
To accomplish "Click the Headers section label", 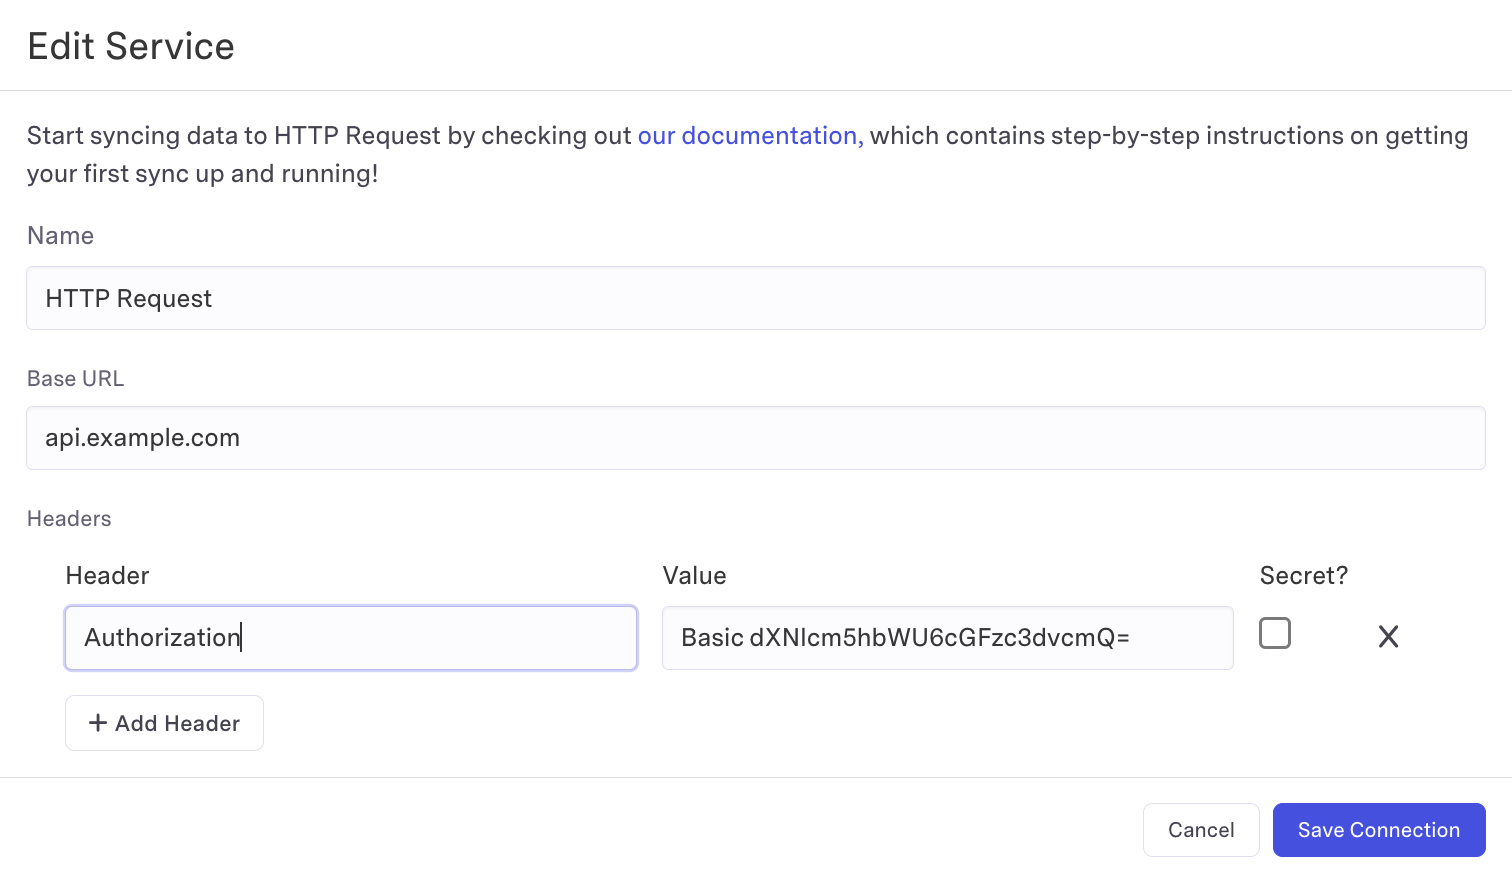I will [x=69, y=519].
